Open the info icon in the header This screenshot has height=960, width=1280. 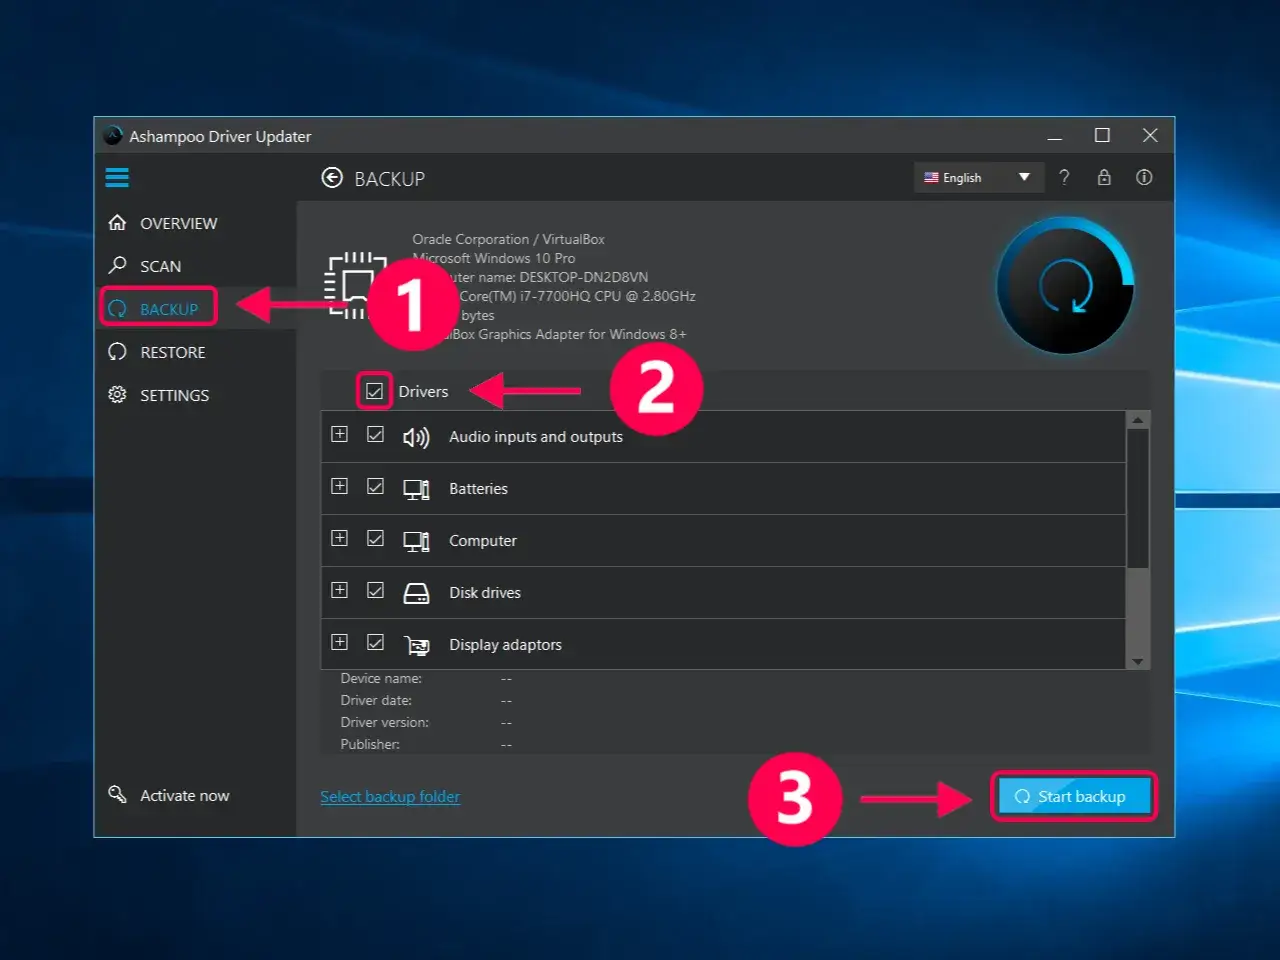(1144, 177)
